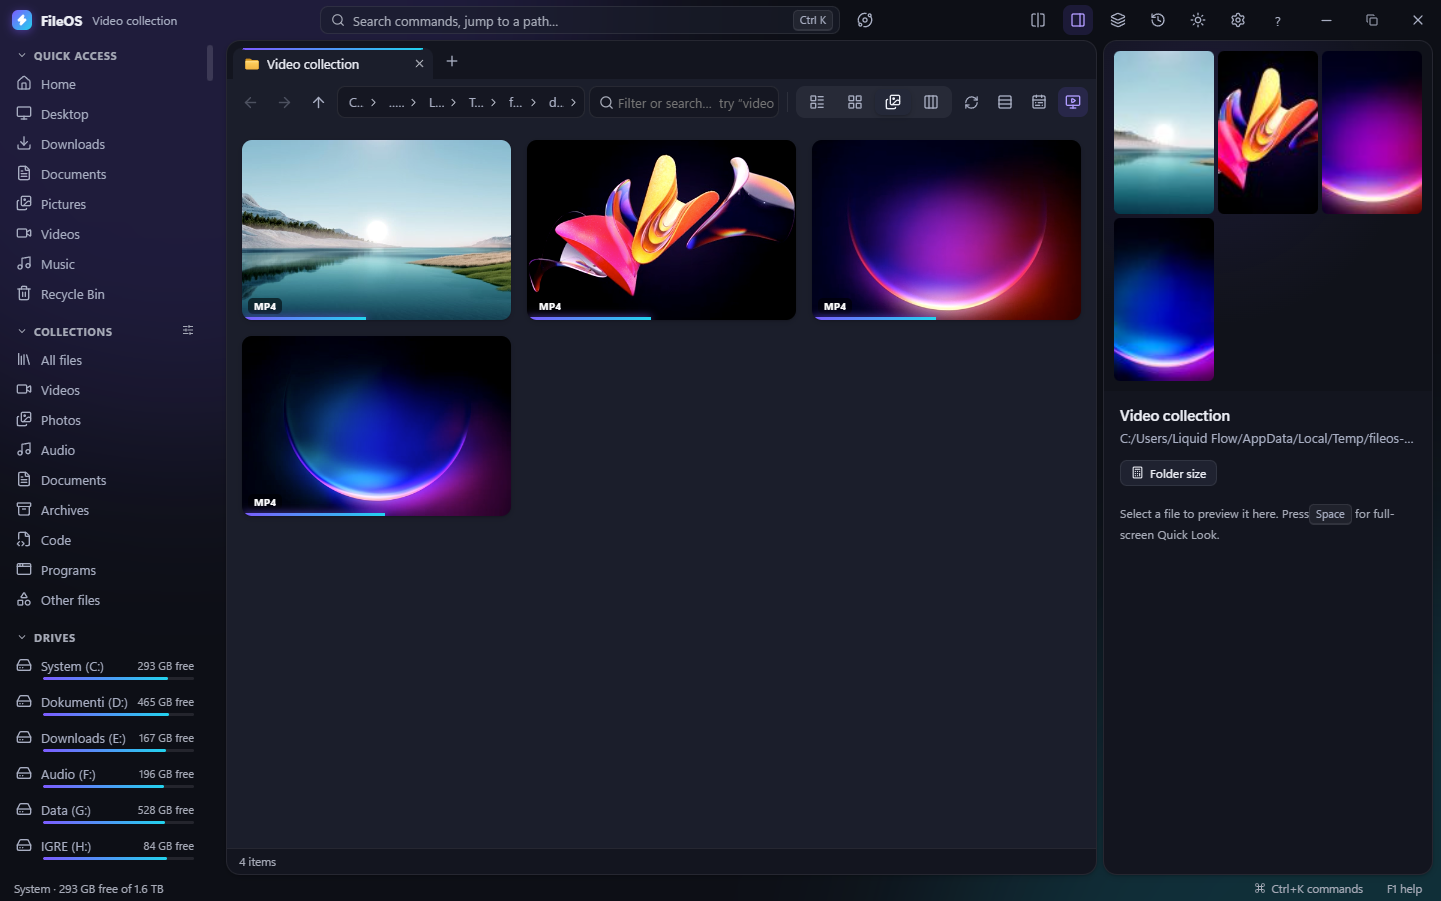The image size is (1441, 901).
Task: Open the IGRE (H:) drive
Action: pos(105,847)
